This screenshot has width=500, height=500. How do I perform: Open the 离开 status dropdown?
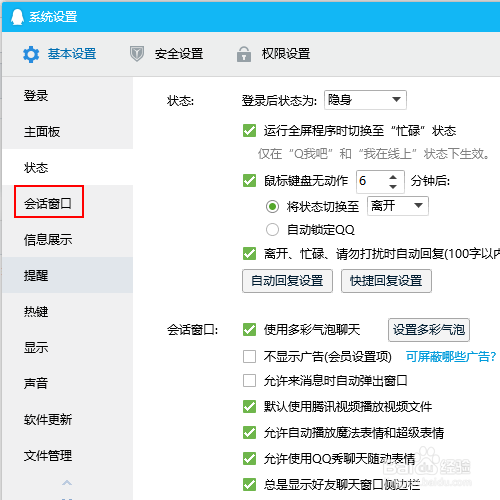398,206
